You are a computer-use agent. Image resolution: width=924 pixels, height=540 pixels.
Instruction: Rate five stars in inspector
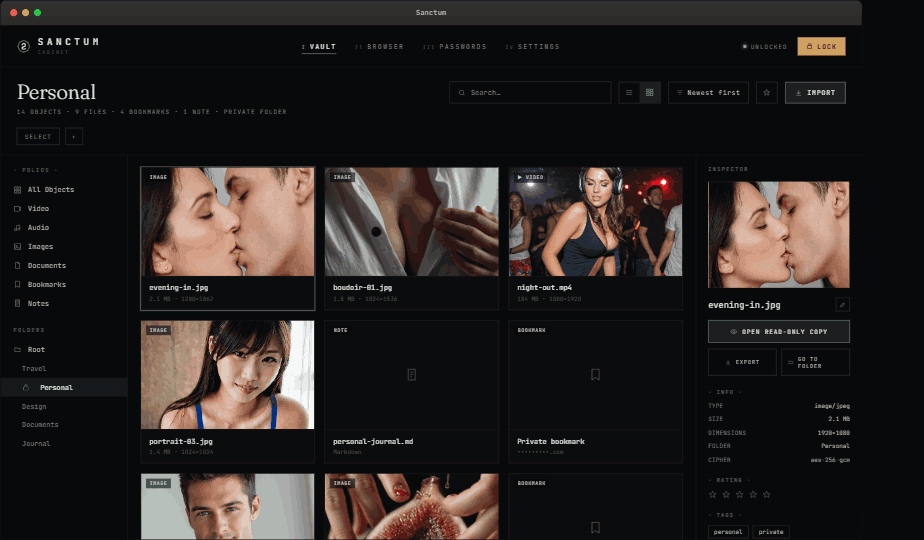(767, 495)
